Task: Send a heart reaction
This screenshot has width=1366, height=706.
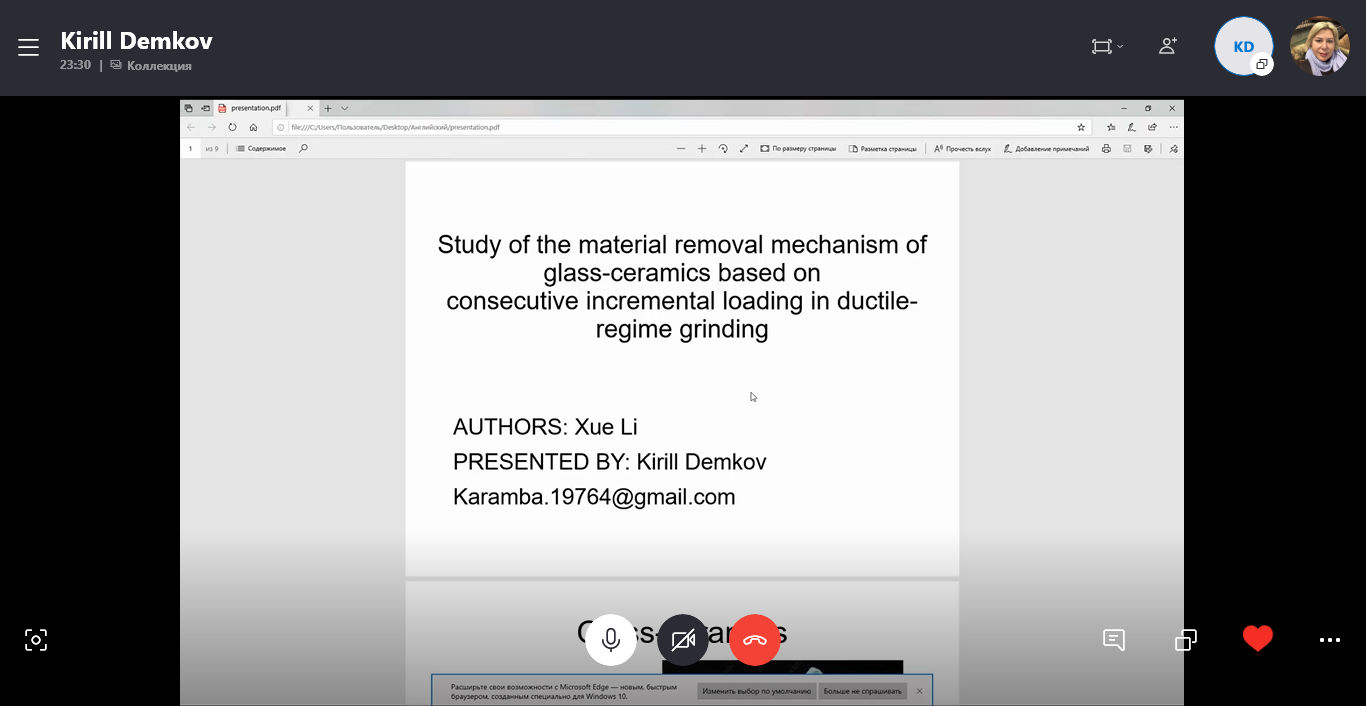Action: coord(1257,638)
